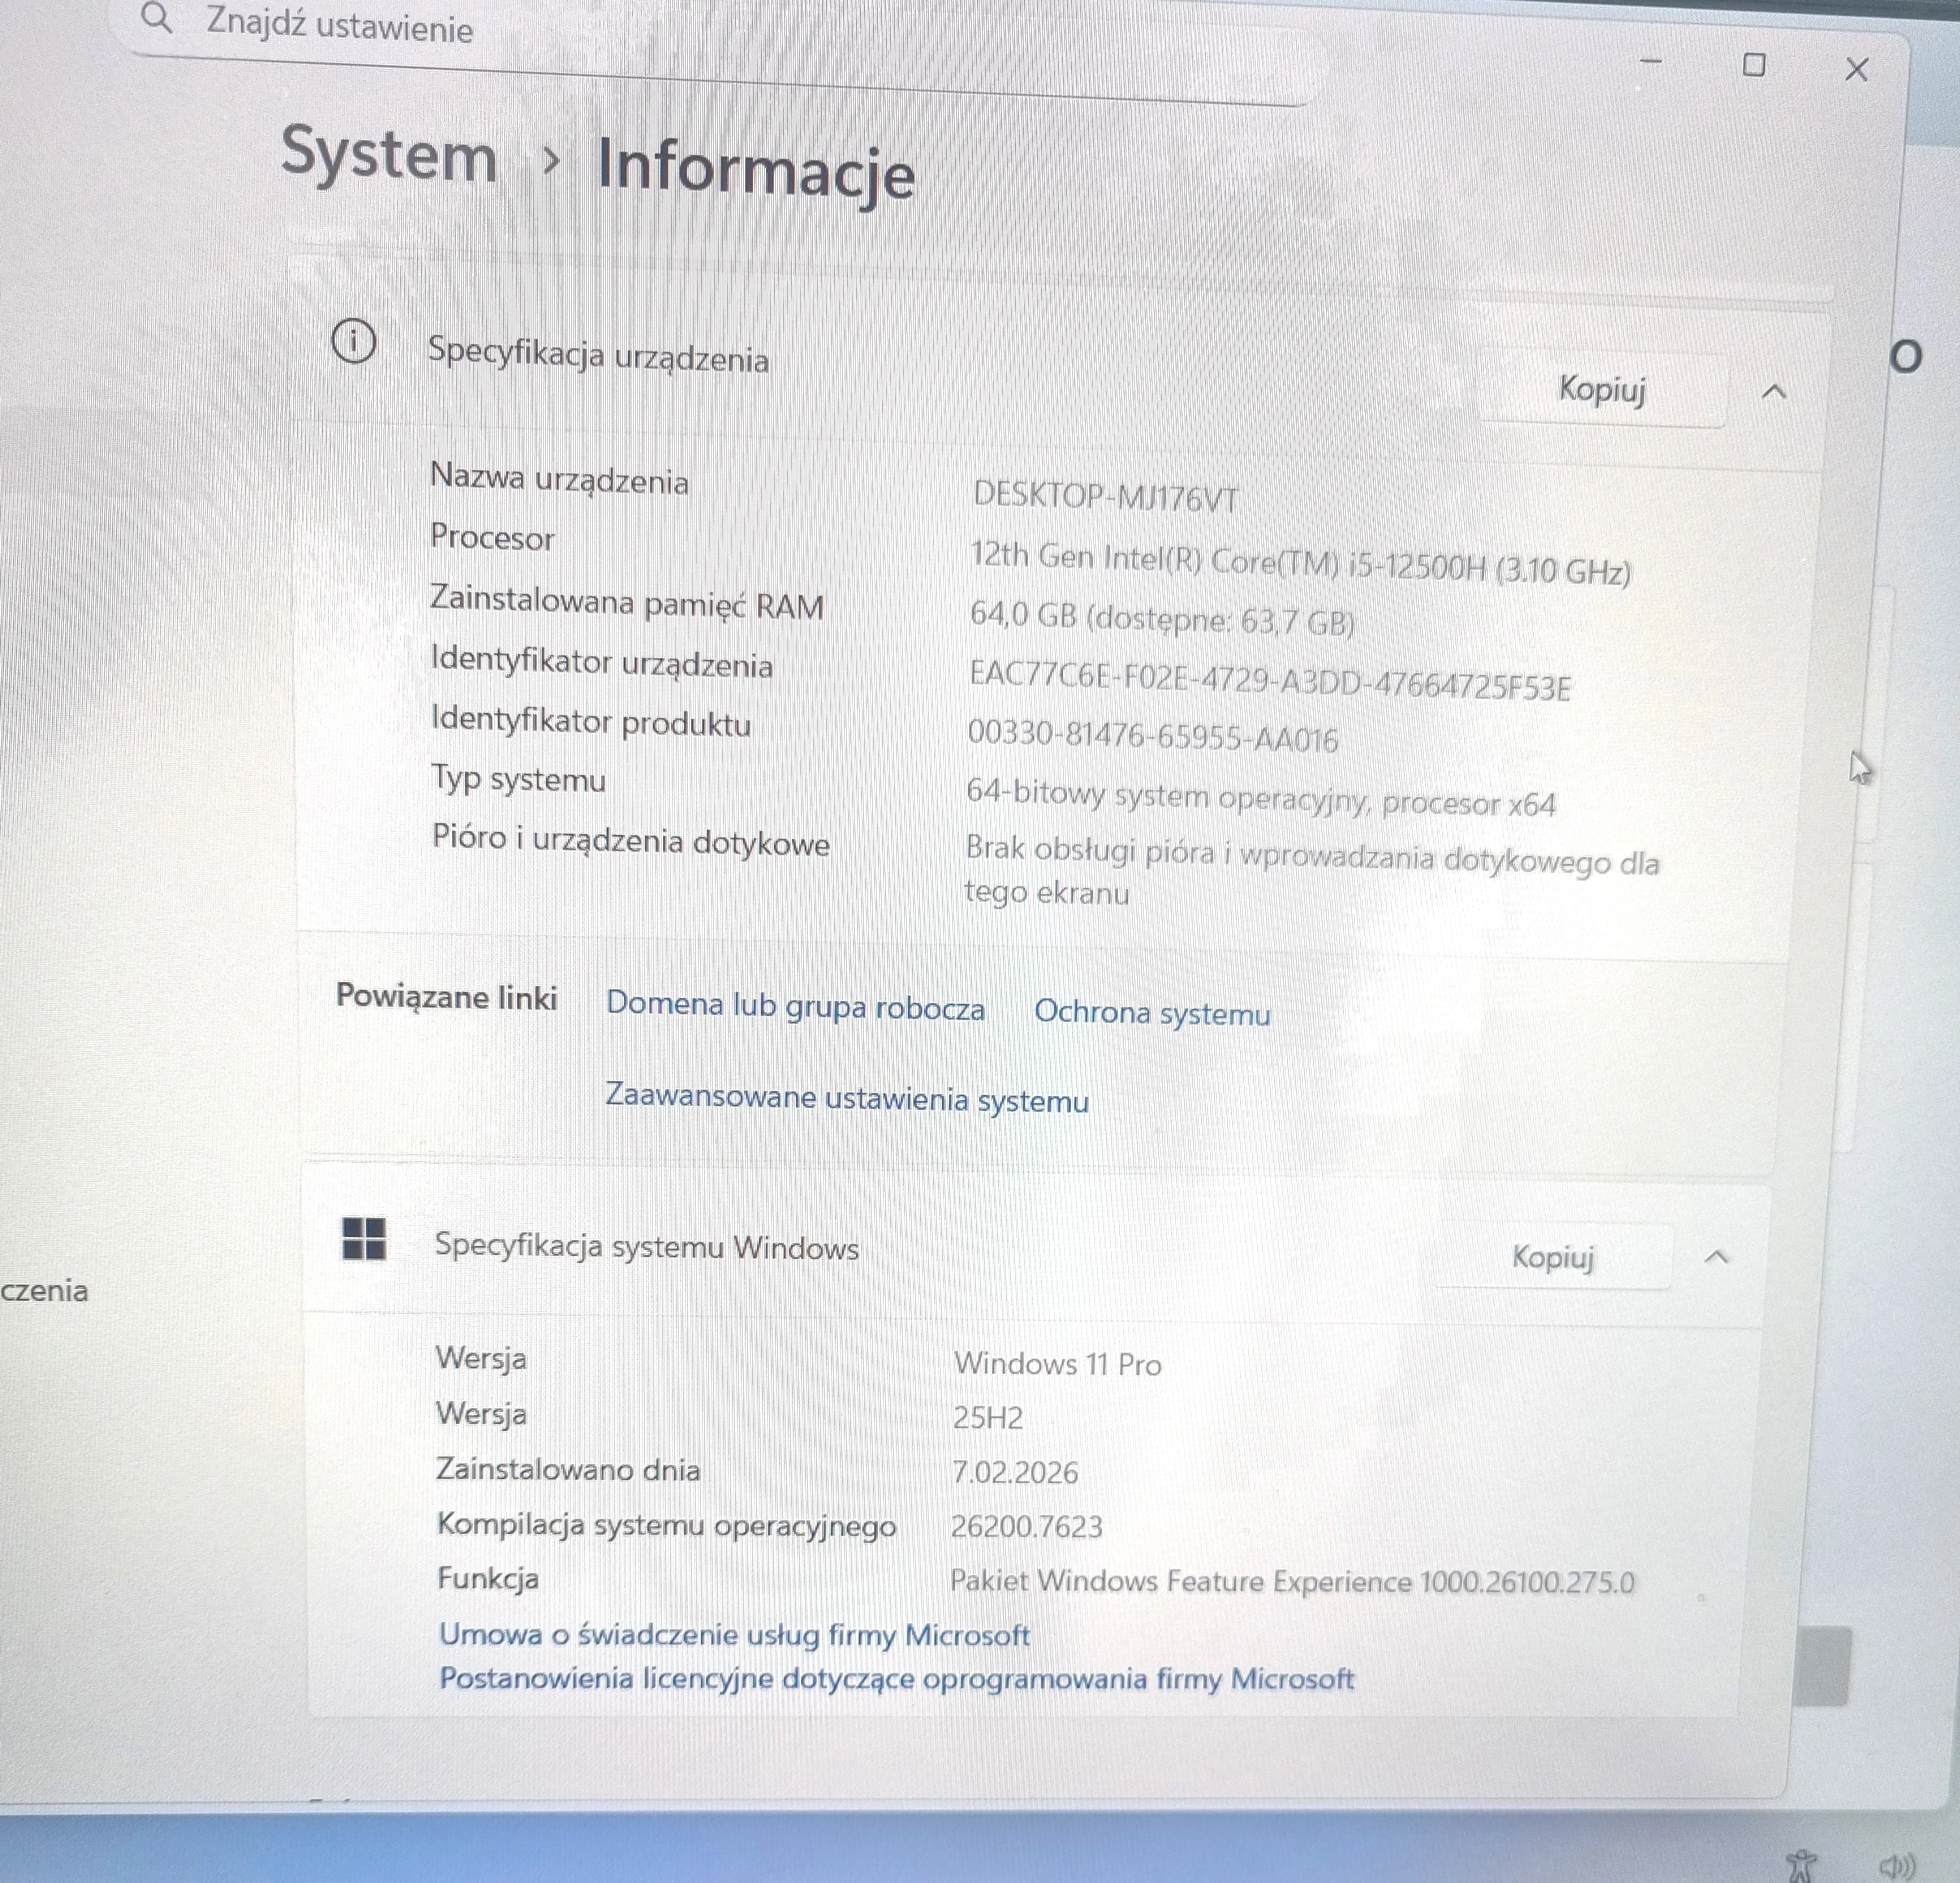The image size is (1960, 1883).
Task: Go back to System breadcrumb
Action: [x=389, y=155]
